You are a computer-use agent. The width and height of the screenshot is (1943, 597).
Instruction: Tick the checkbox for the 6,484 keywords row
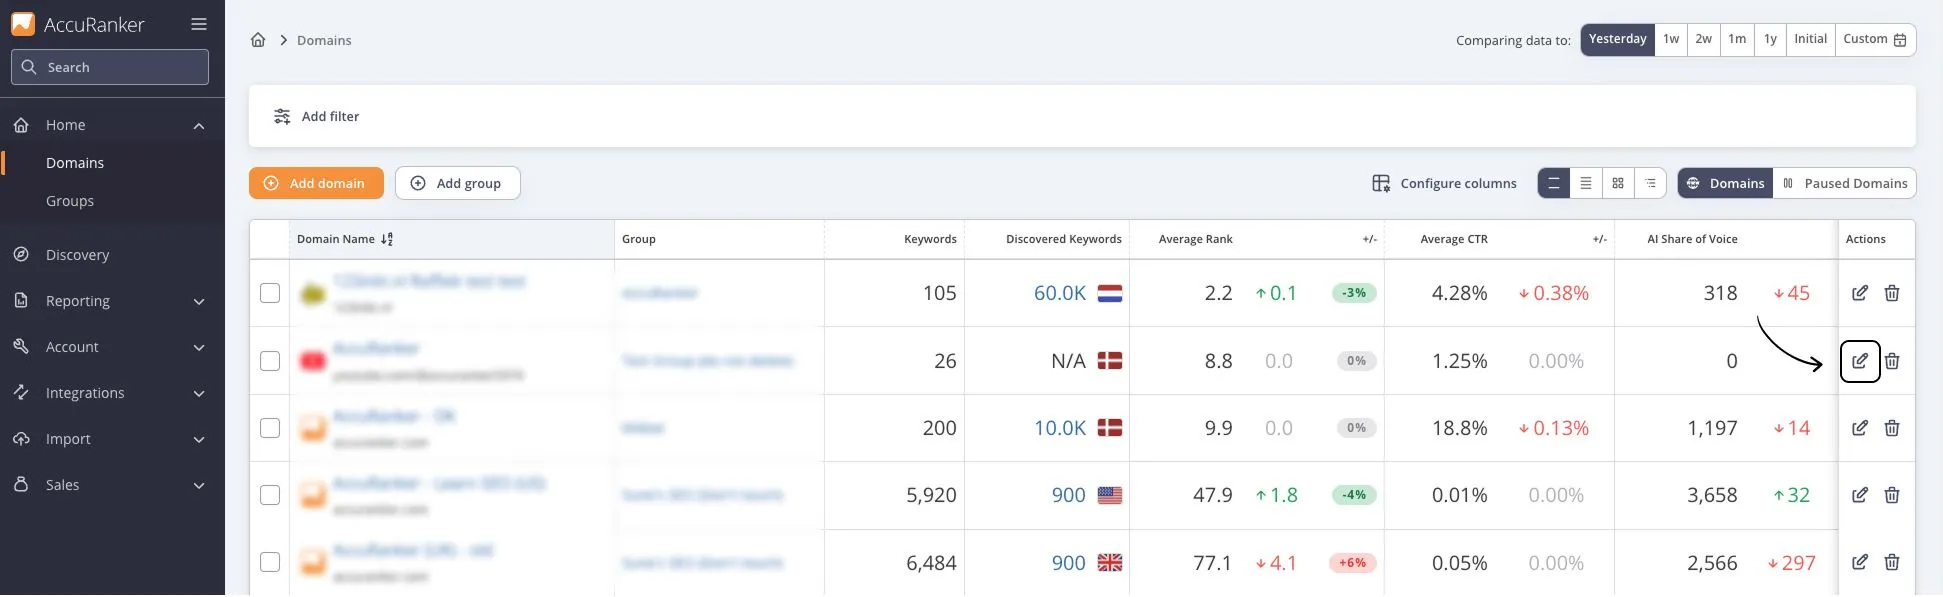270,562
